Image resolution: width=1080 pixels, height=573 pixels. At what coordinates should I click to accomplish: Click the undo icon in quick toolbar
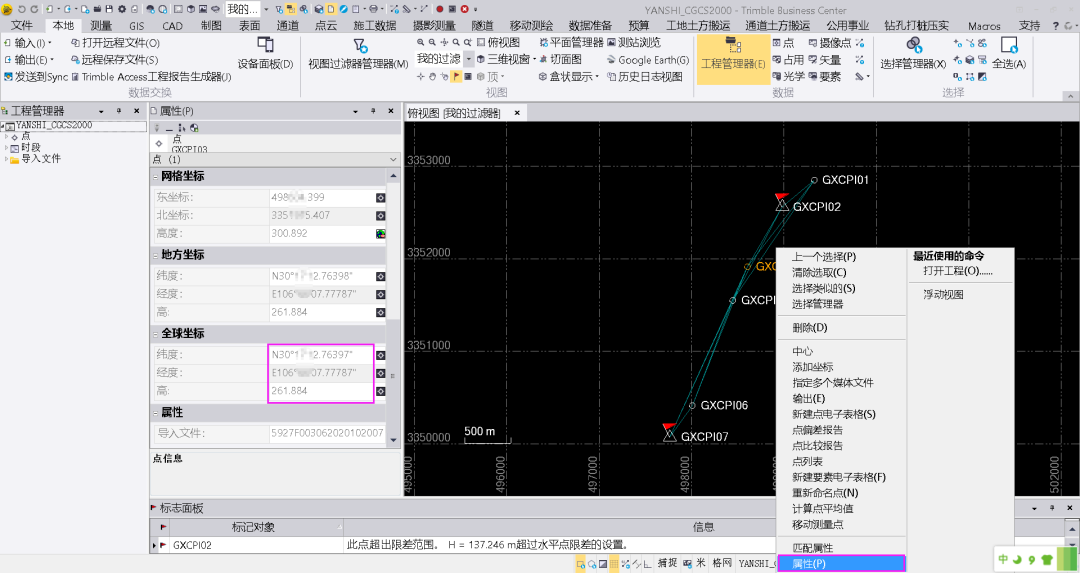[x=21, y=9]
